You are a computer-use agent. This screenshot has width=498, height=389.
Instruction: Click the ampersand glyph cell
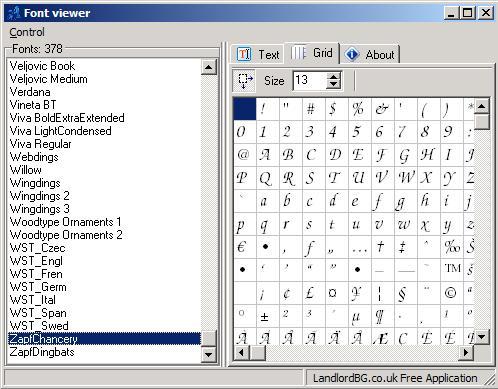383,109
